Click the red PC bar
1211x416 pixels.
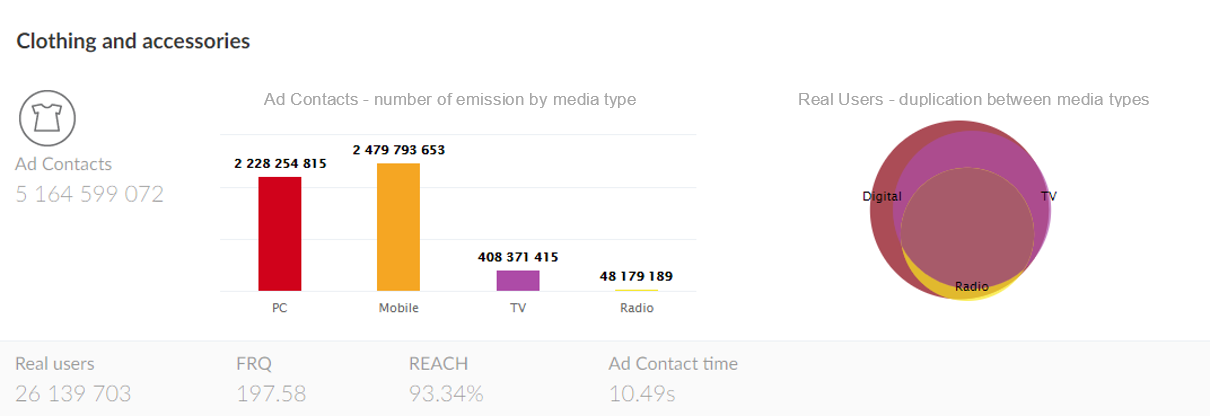coord(280,234)
